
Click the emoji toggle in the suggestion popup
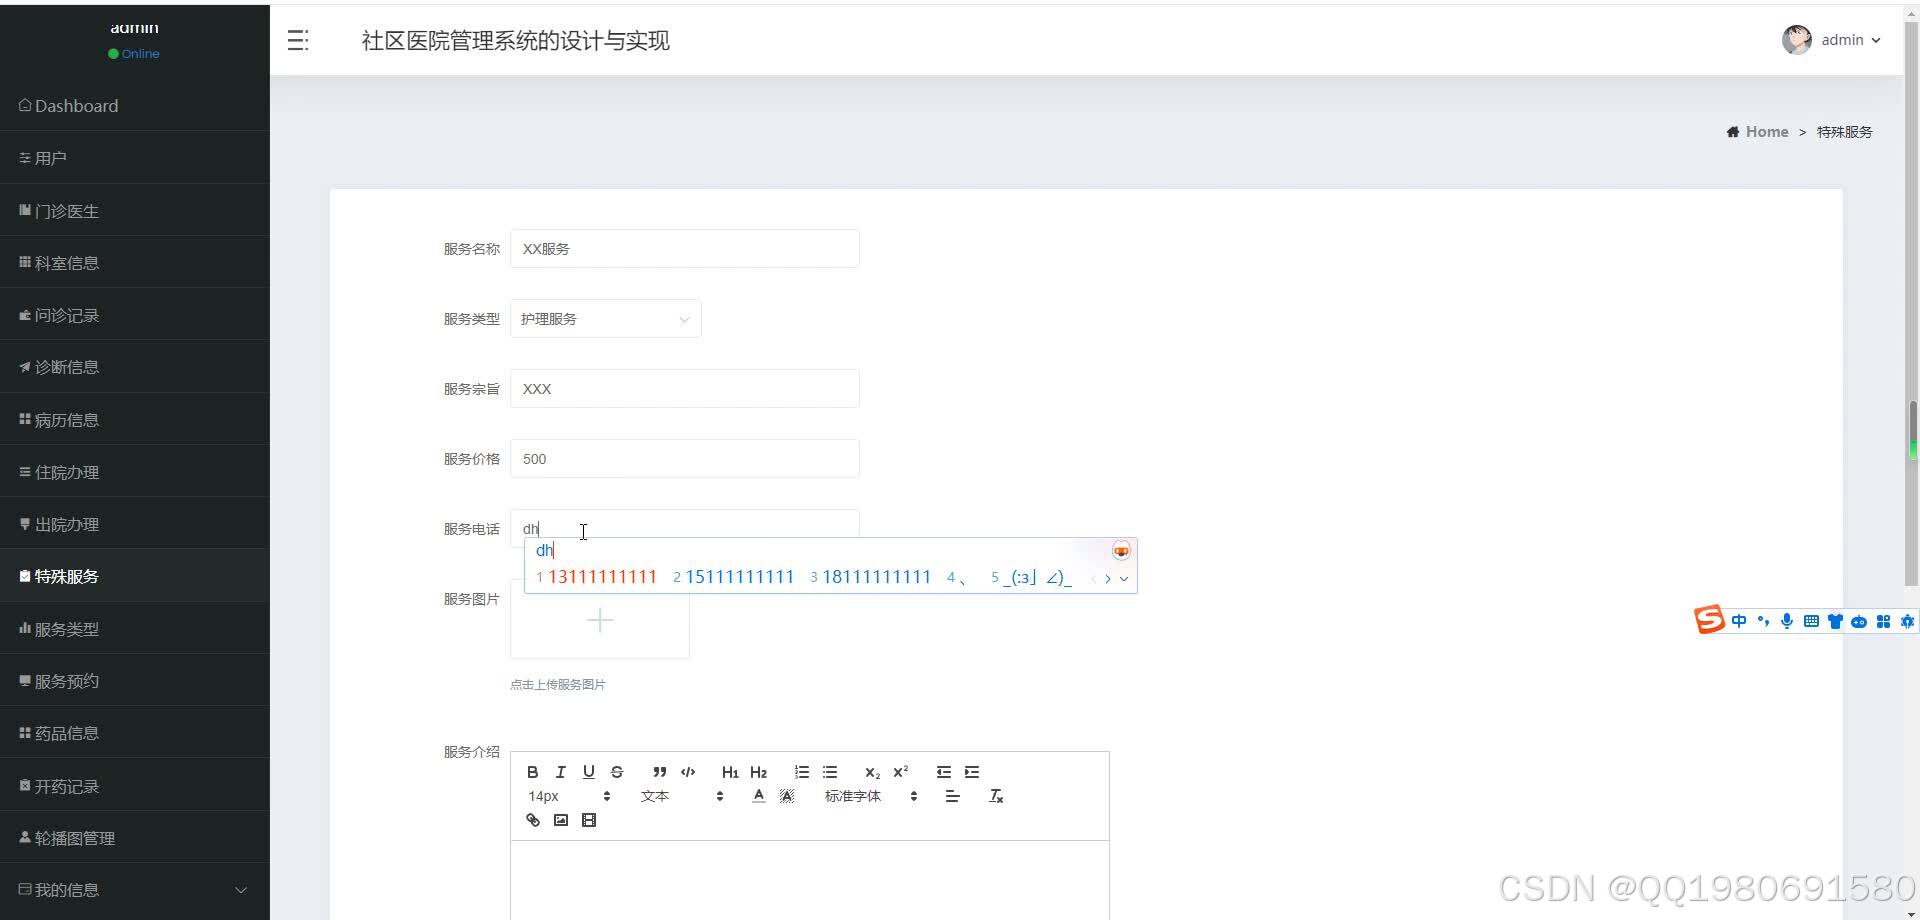[x=1120, y=550]
